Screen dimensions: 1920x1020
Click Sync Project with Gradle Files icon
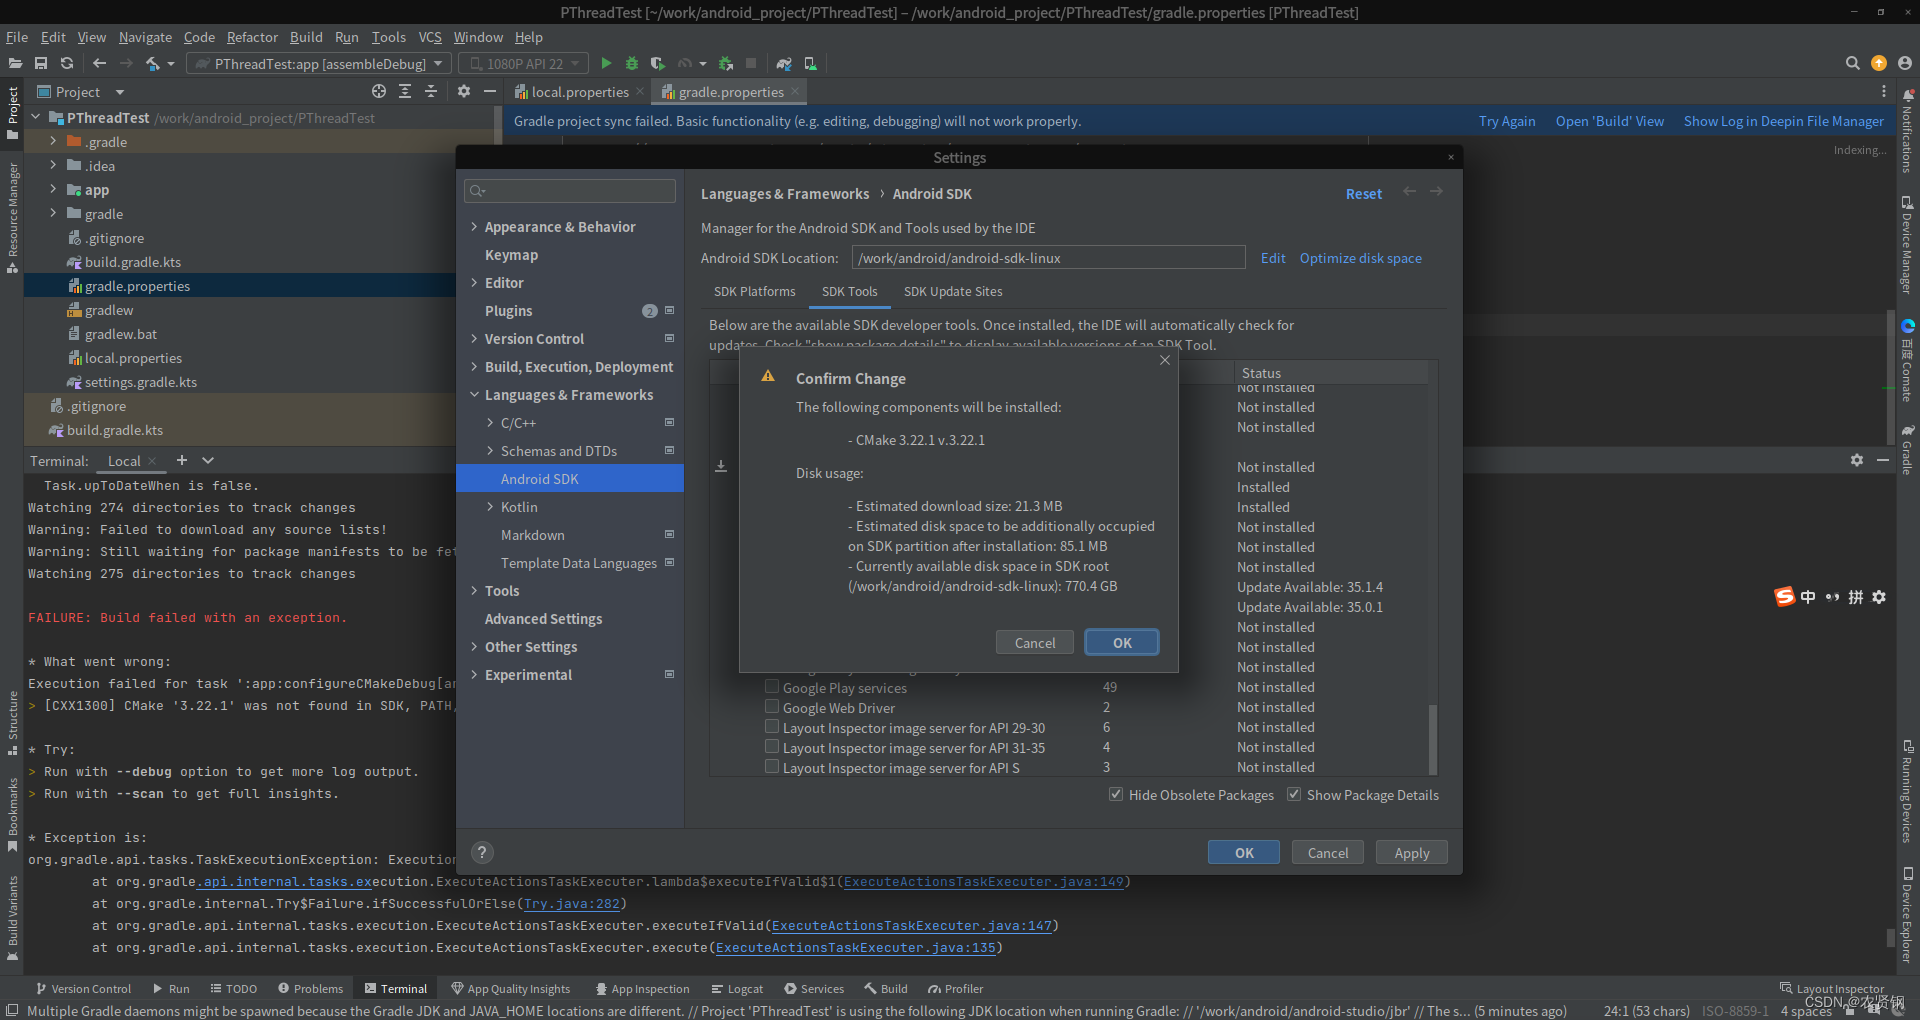click(784, 63)
